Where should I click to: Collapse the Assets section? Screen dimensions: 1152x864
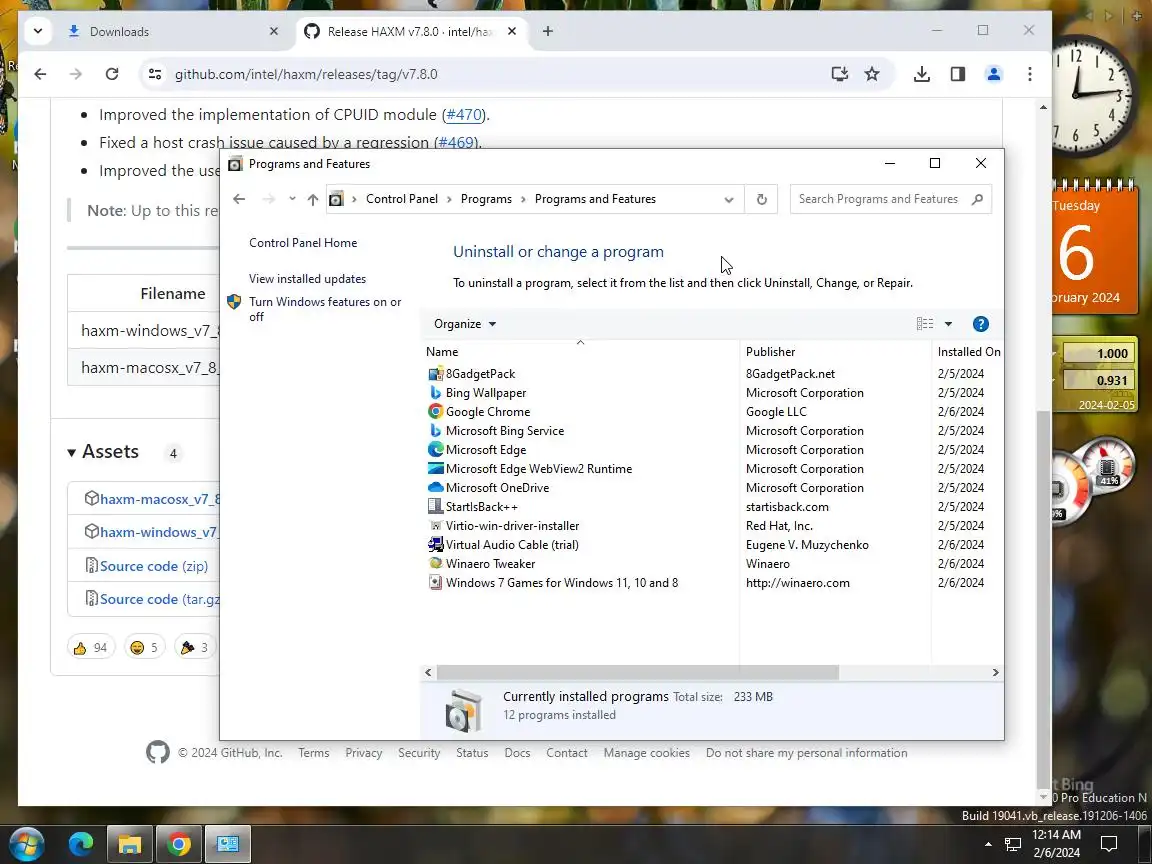point(71,453)
